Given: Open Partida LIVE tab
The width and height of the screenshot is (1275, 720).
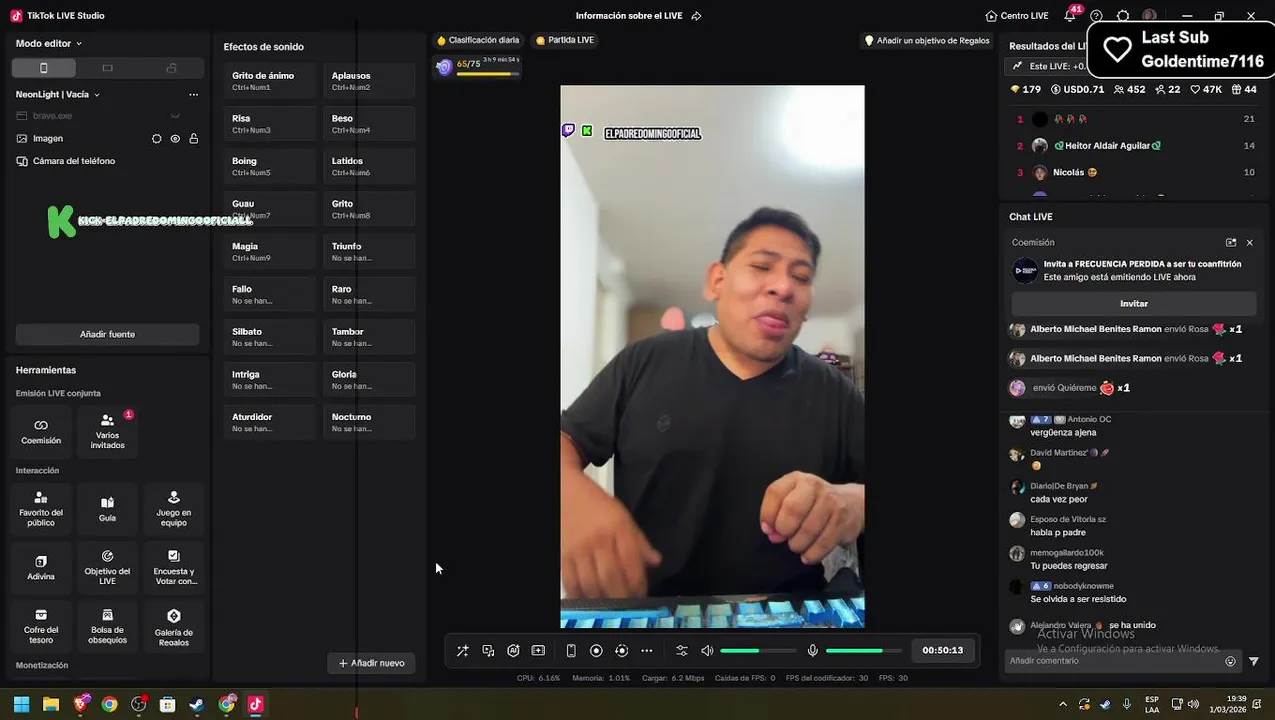Looking at the screenshot, I should pyautogui.click(x=565, y=40).
